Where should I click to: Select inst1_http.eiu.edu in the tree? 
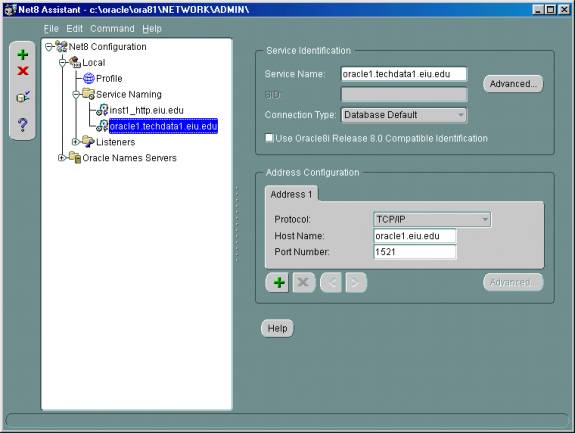[146, 110]
